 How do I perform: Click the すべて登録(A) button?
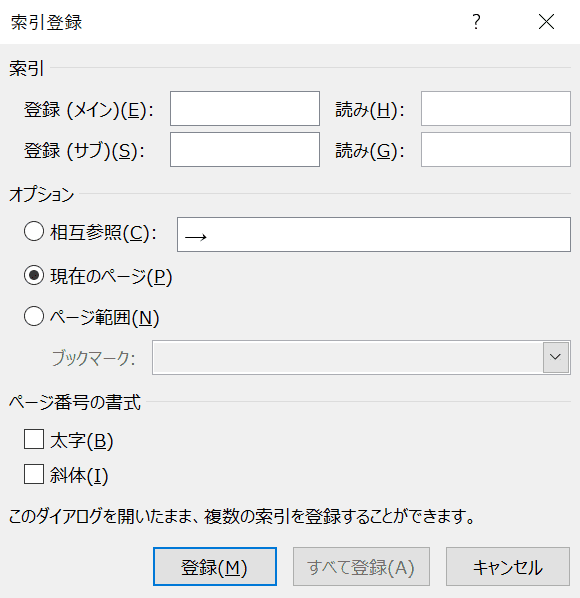pos(361,567)
